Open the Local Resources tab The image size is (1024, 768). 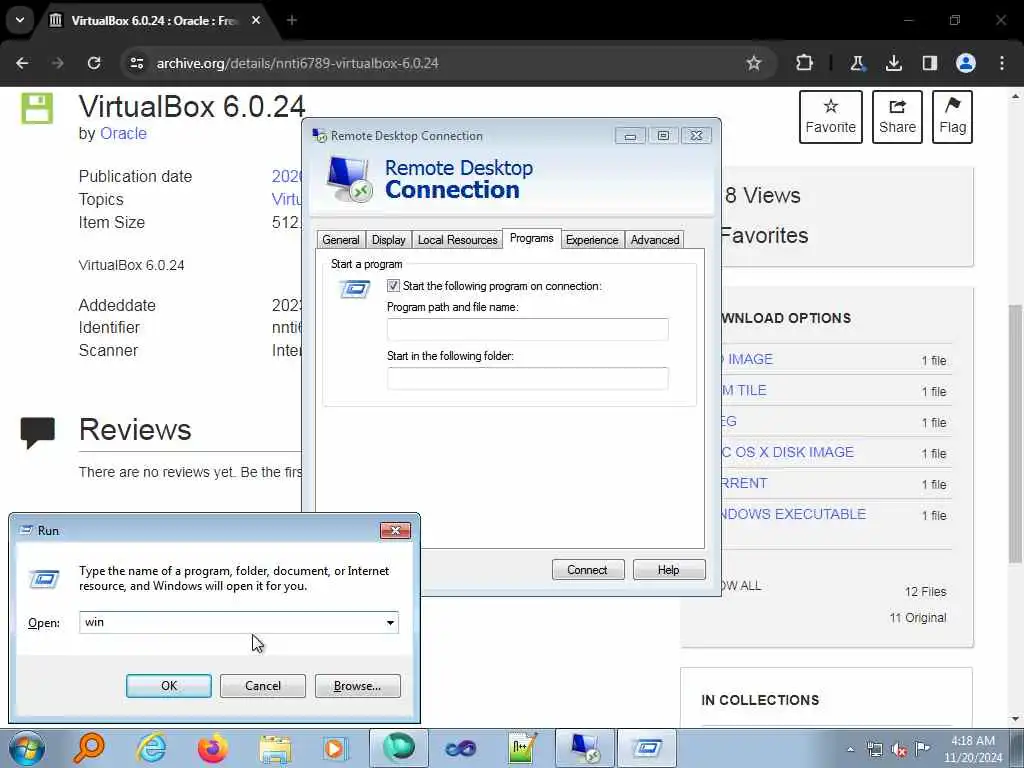click(x=457, y=240)
